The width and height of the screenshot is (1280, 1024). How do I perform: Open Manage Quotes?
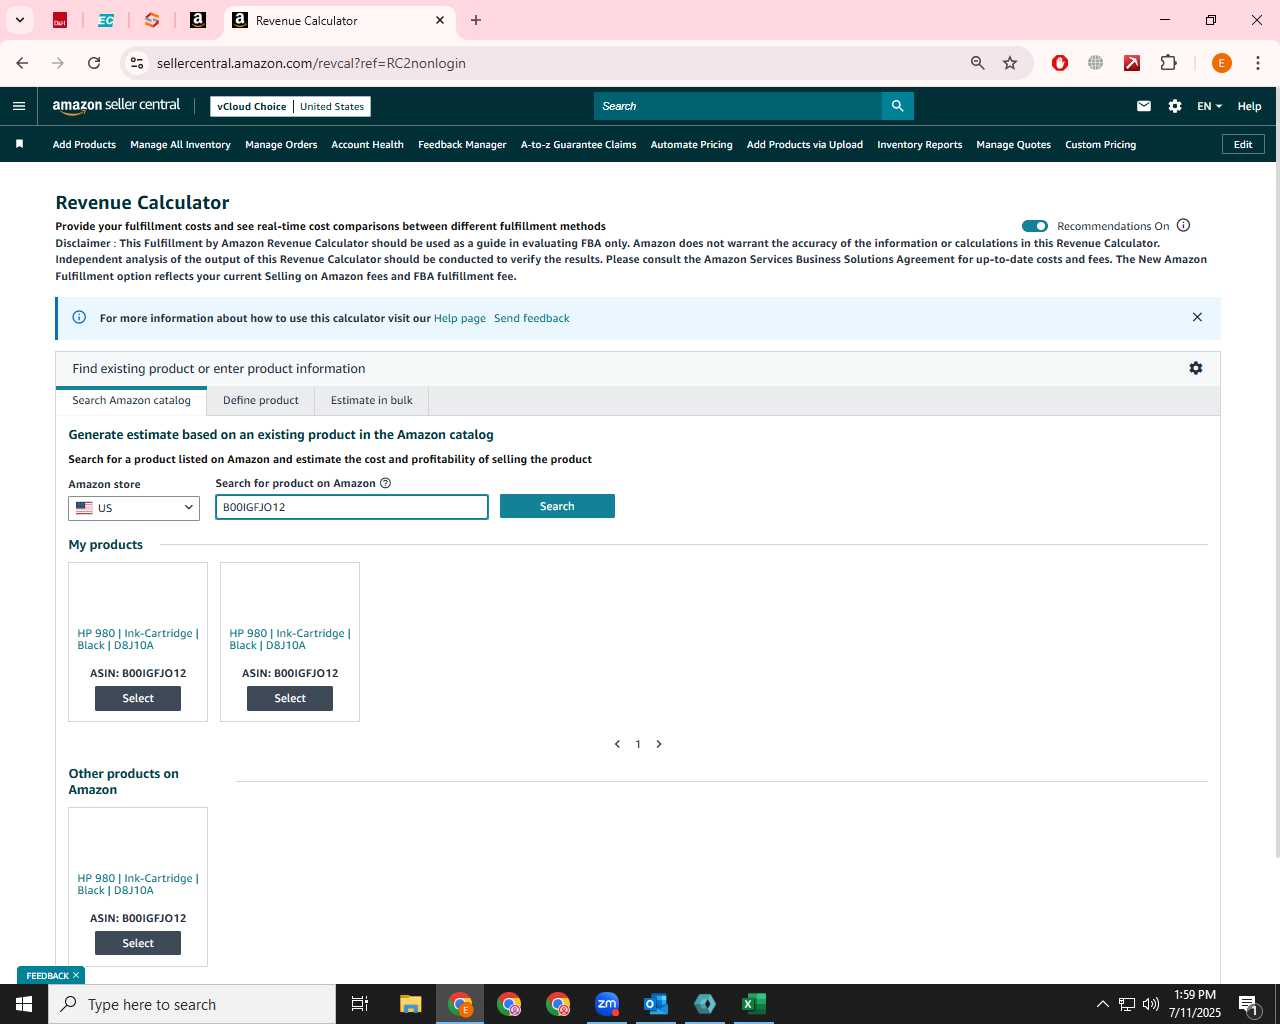[1013, 144]
